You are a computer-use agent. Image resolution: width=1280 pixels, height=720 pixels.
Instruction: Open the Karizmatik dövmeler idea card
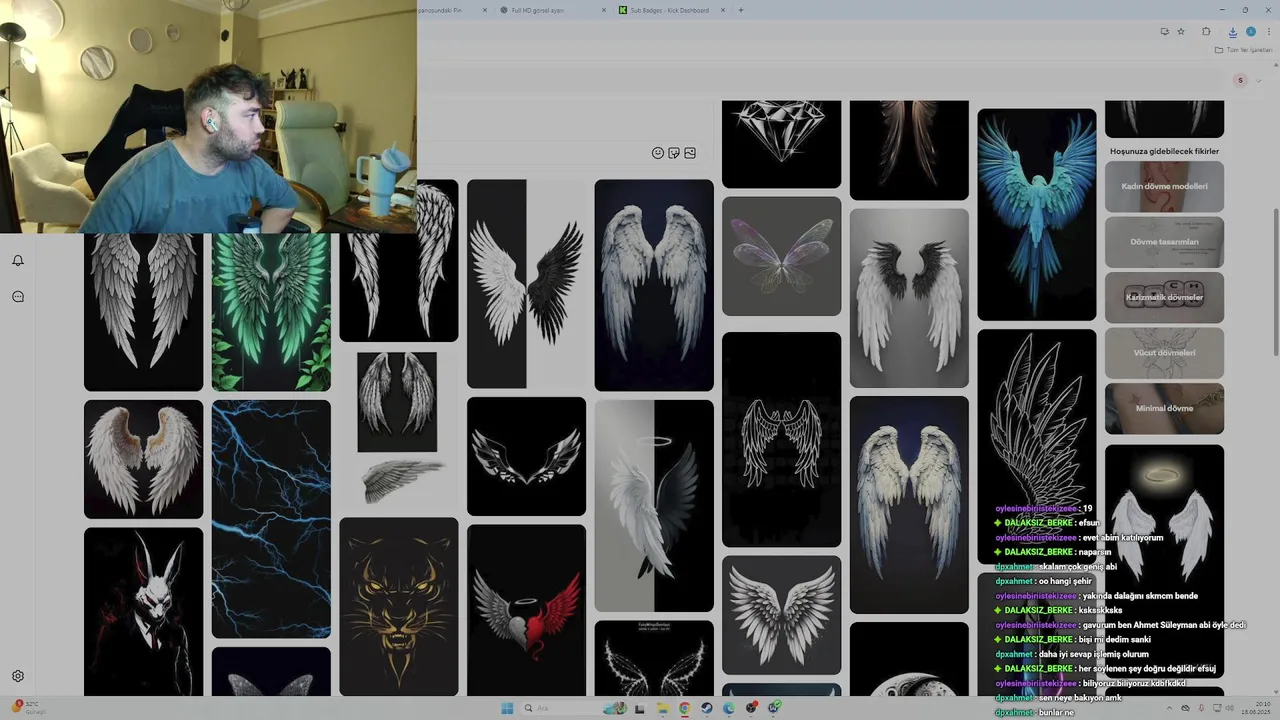[x=1164, y=297]
